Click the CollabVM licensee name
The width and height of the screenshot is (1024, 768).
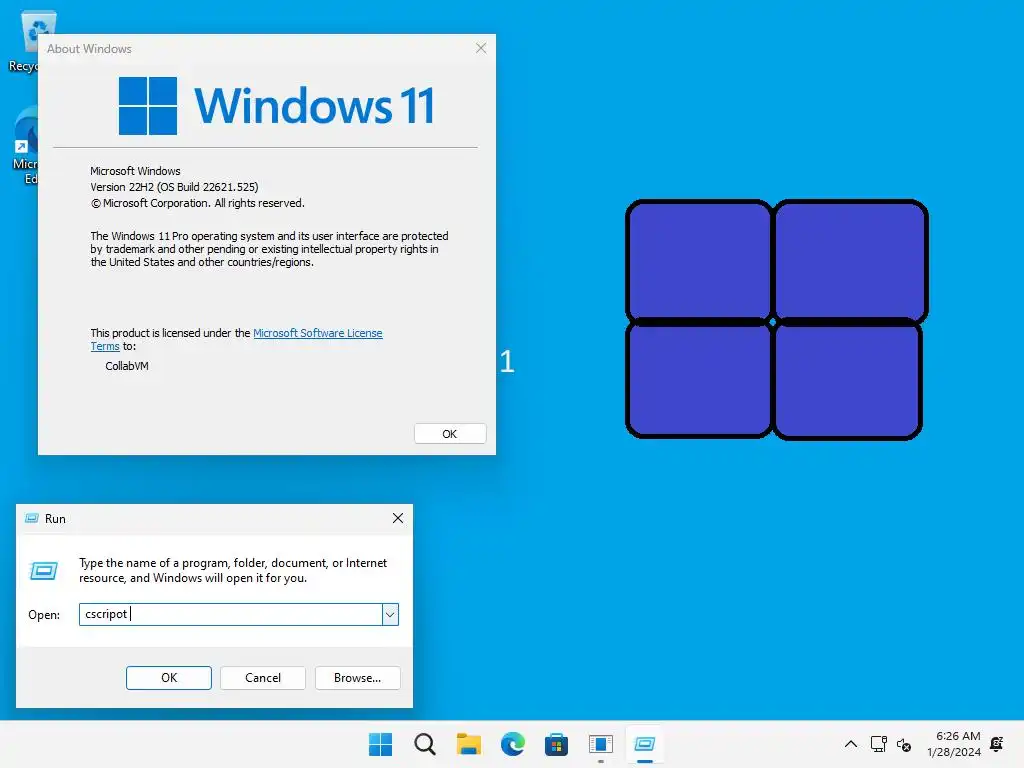(x=127, y=366)
